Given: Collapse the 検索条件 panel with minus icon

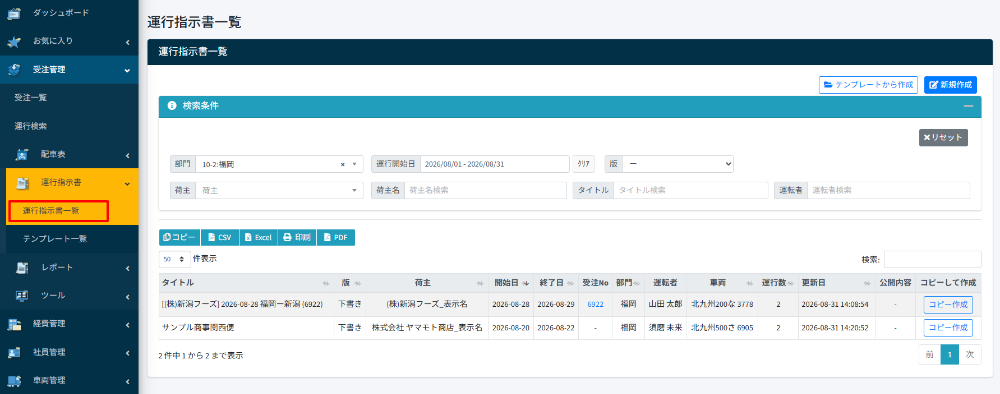Looking at the screenshot, I should 968,106.
